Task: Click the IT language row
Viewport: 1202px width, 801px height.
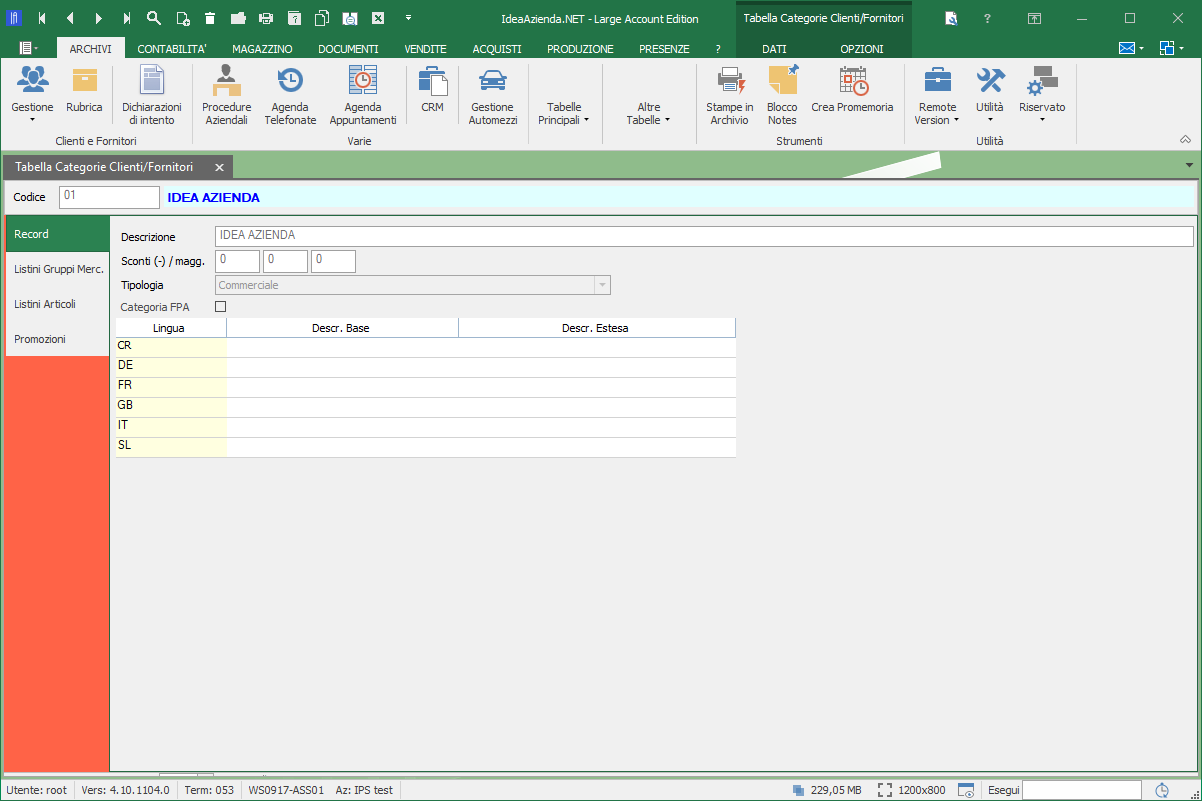Action: coord(425,426)
